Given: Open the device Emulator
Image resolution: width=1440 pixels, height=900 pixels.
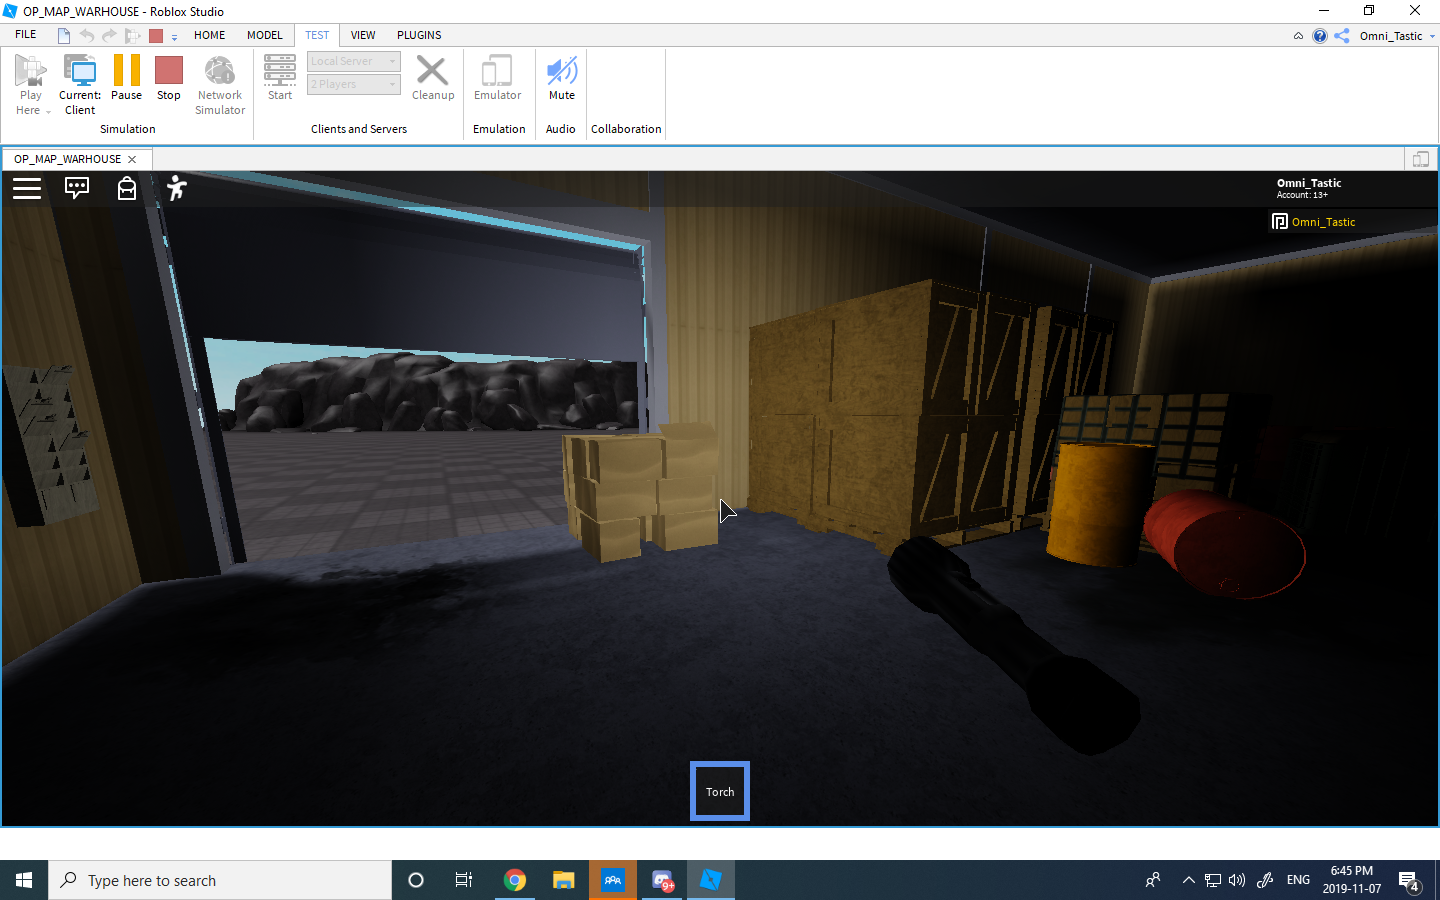Looking at the screenshot, I should 497,80.
